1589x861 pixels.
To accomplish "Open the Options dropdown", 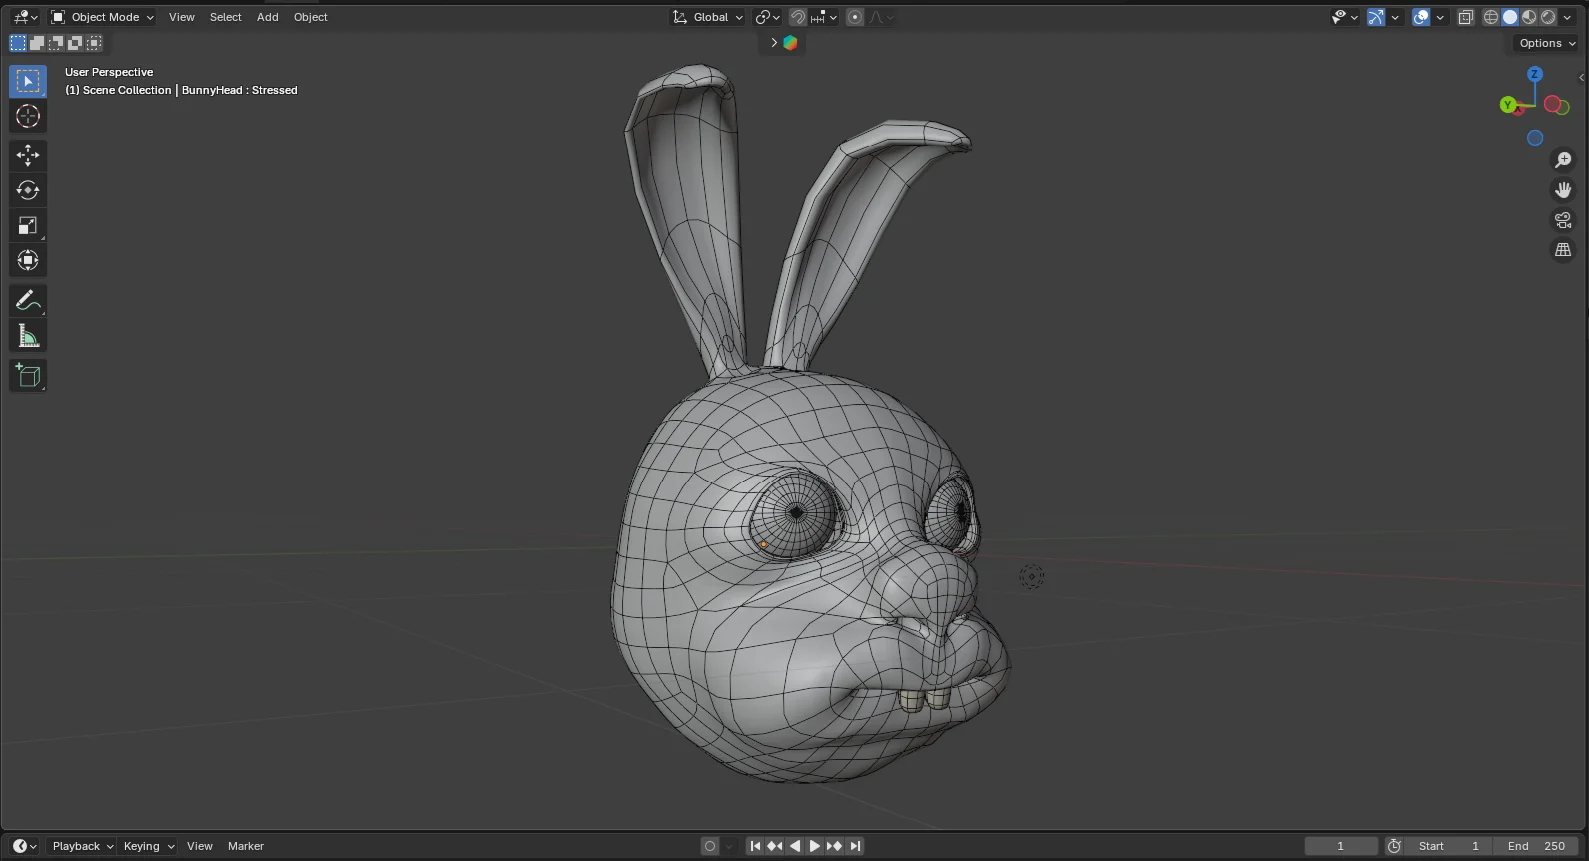I will pyautogui.click(x=1546, y=43).
